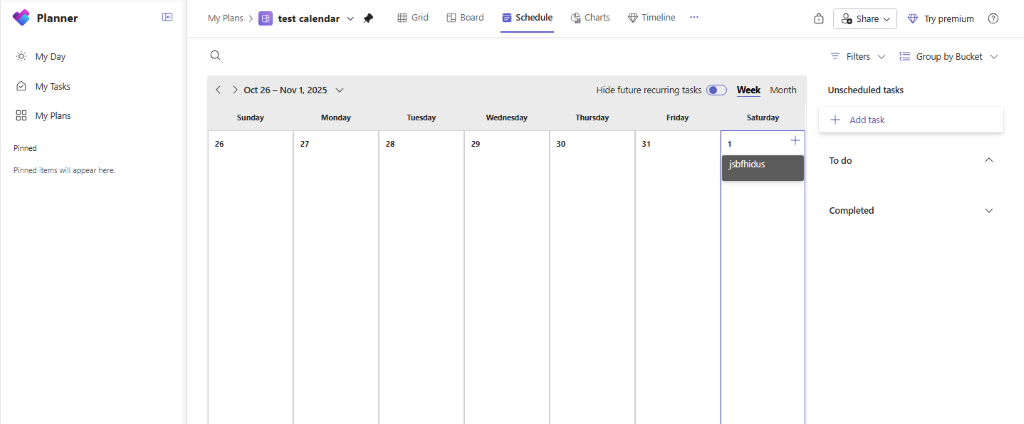
Task: Click the plan lock privacy icon
Action: (818, 18)
